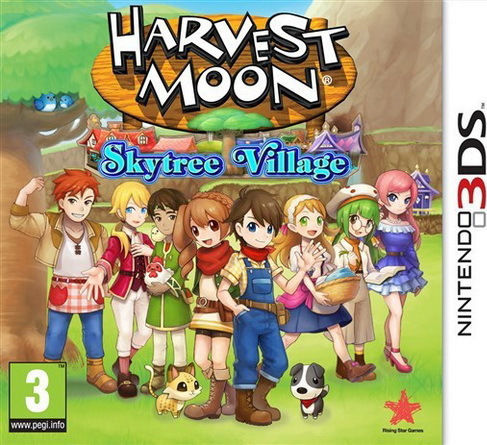Viewport: 487px width, 445px height.
Task: Click the yellow spotted cat
Action: pos(173,388)
